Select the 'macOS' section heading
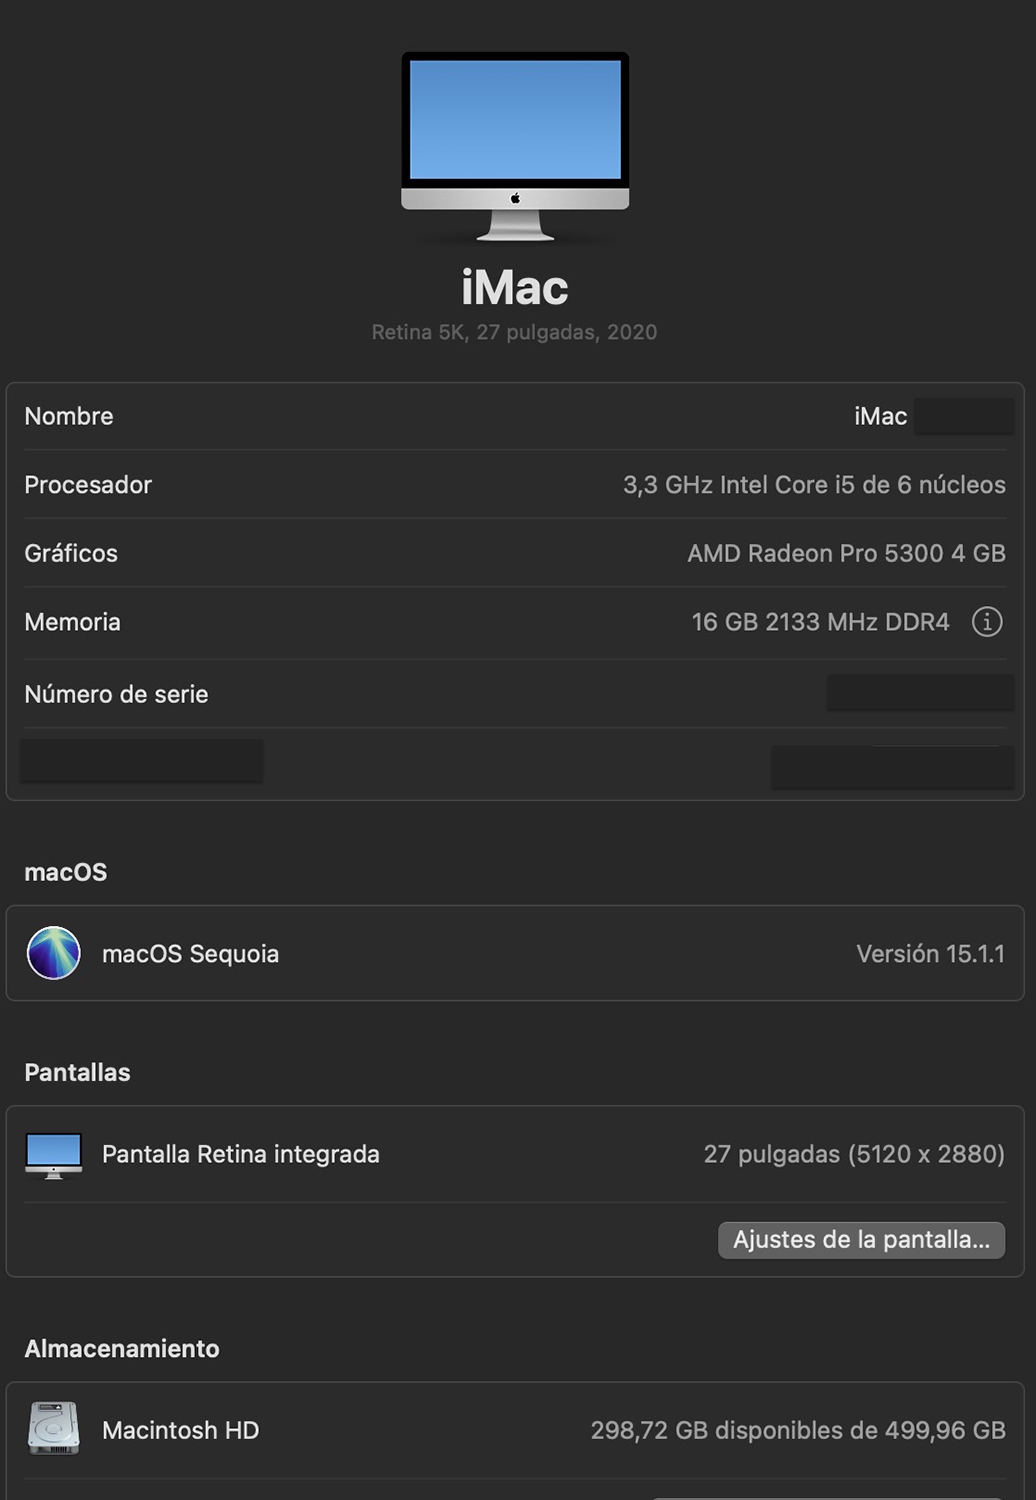This screenshot has height=1500, width=1036. pyautogui.click(x=66, y=872)
